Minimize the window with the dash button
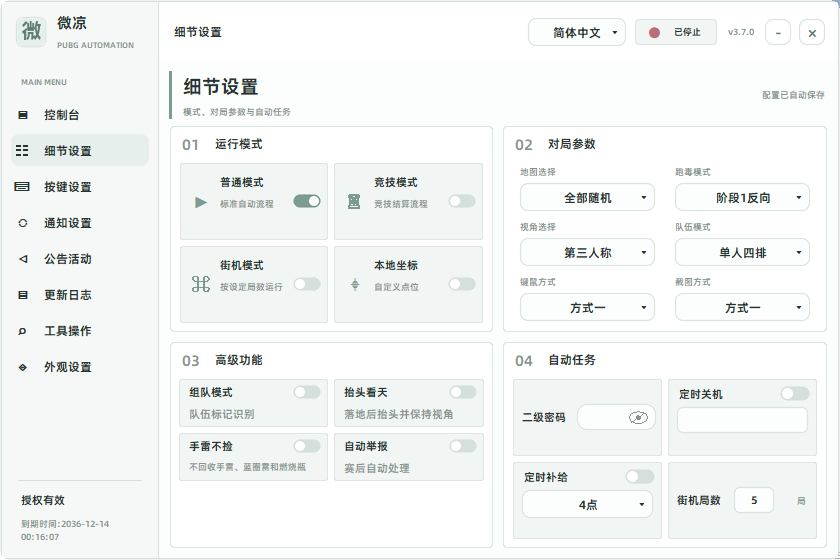The image size is (840, 560). coord(778,33)
